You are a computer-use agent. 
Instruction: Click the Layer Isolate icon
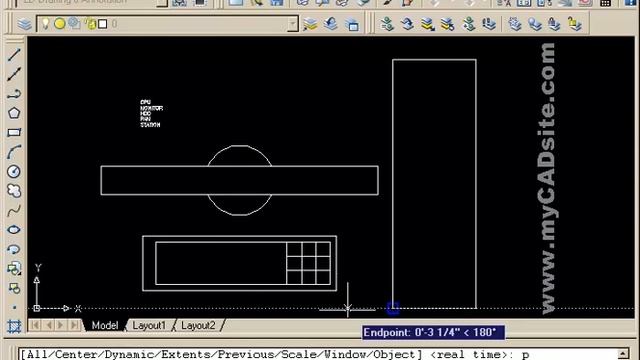427,24
